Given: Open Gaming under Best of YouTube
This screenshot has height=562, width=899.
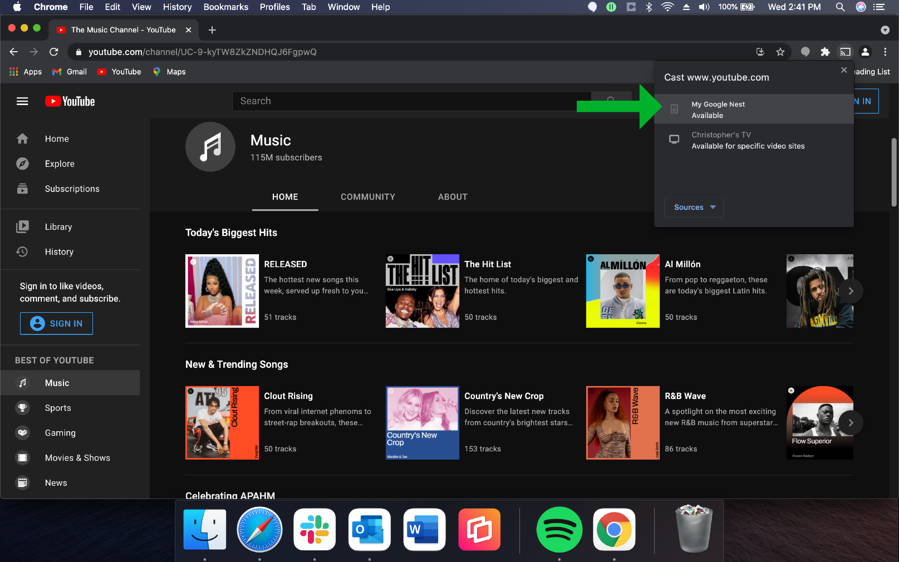Looking at the screenshot, I should [70, 433].
